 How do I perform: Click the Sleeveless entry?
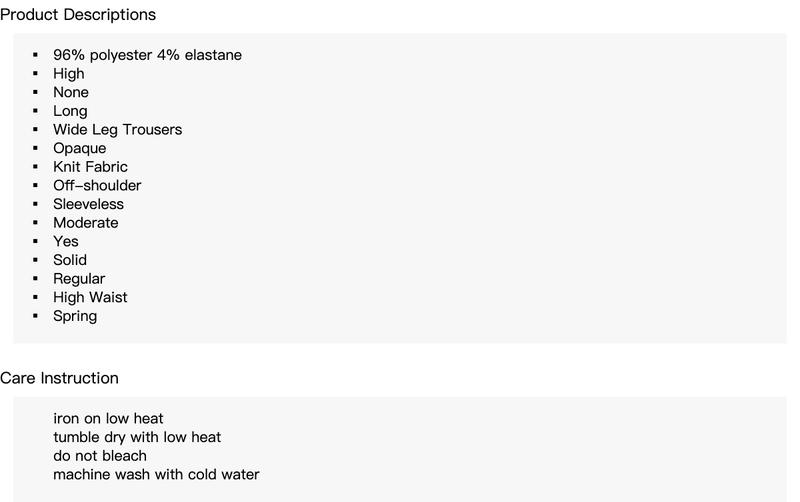(88, 204)
